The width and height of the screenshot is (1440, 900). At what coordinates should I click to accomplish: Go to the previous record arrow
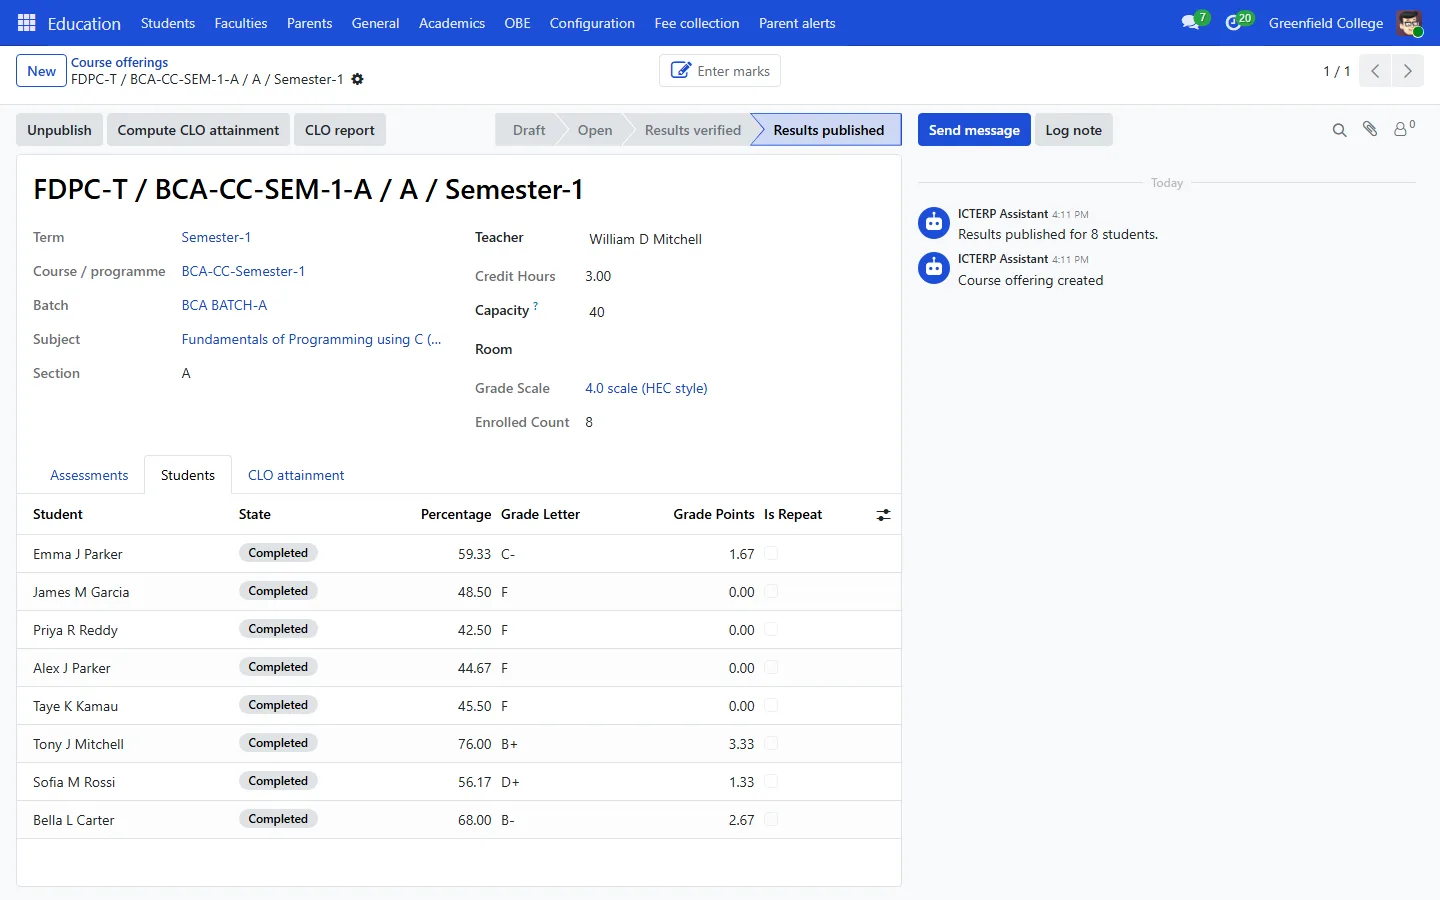click(x=1375, y=71)
